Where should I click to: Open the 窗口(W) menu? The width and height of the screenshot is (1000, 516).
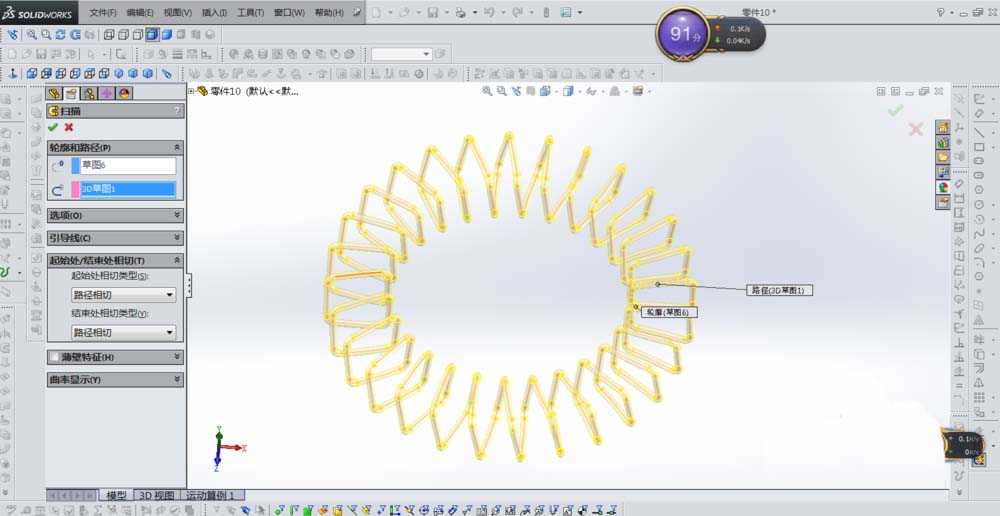(x=289, y=13)
